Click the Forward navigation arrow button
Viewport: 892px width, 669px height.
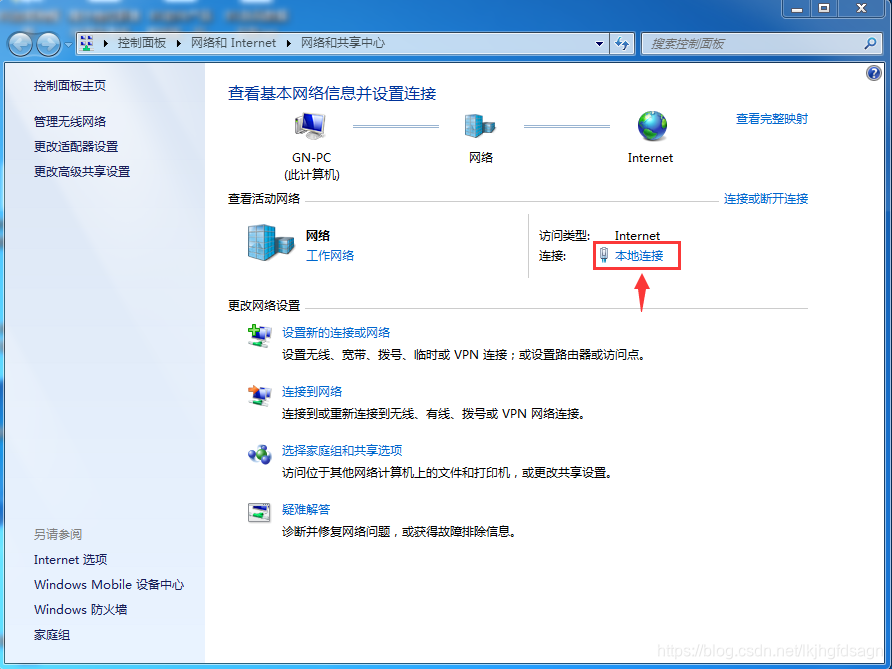(x=48, y=44)
